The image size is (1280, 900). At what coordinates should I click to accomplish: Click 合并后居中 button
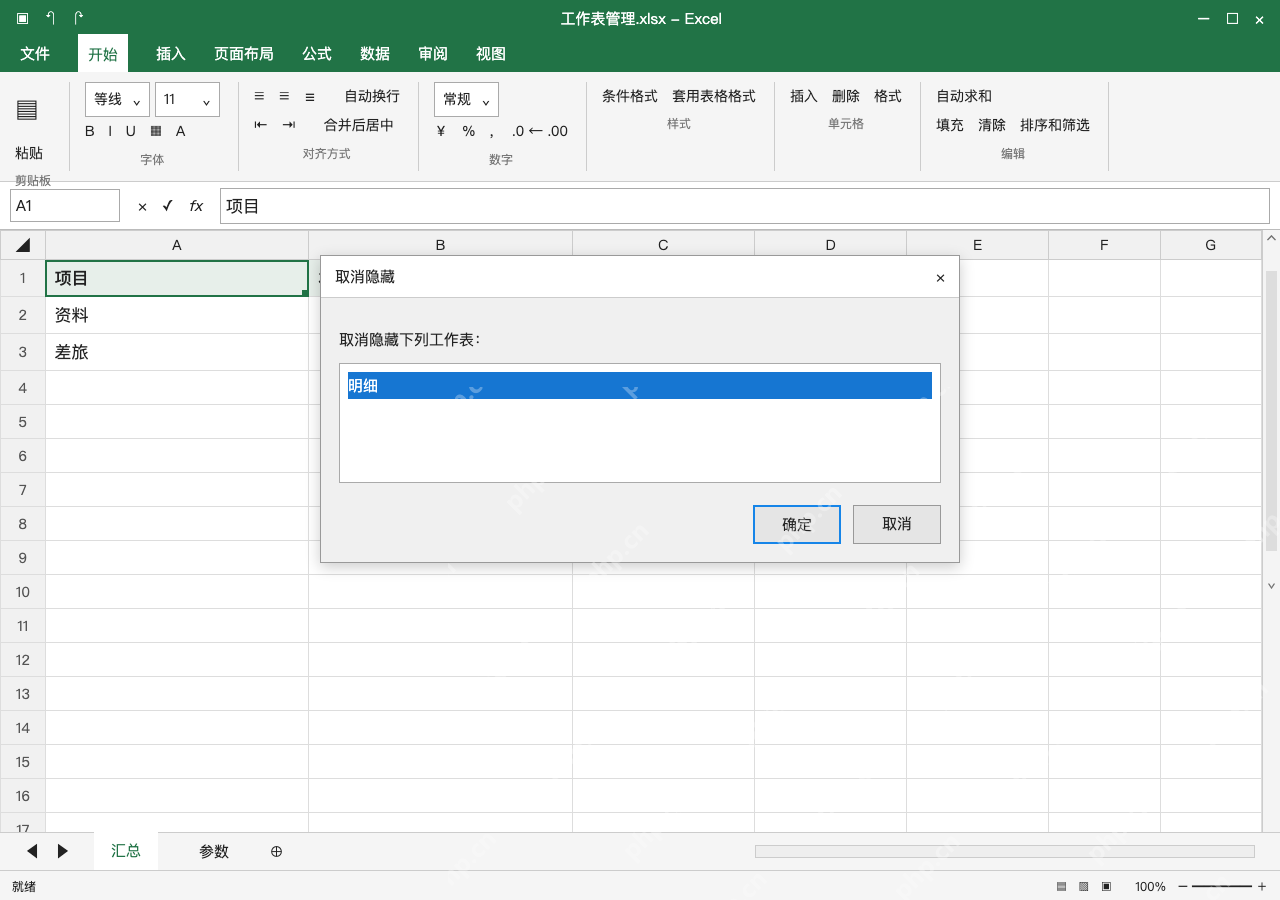[x=359, y=125]
